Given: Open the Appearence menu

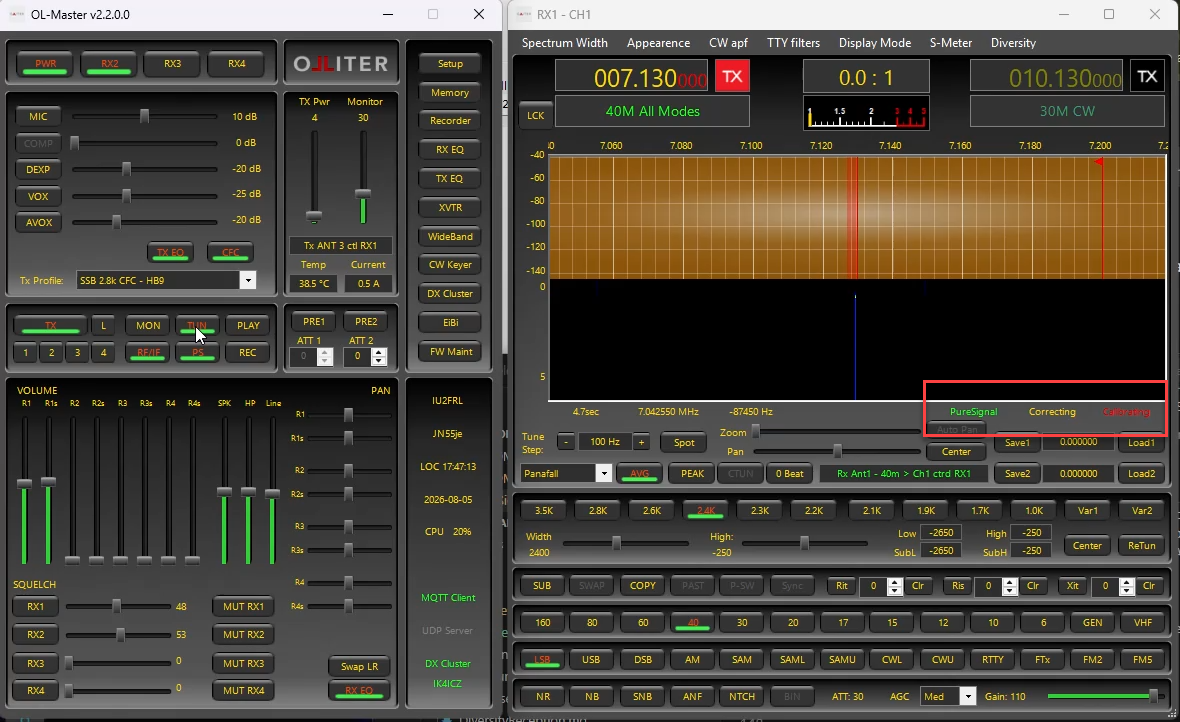Looking at the screenshot, I should [658, 43].
